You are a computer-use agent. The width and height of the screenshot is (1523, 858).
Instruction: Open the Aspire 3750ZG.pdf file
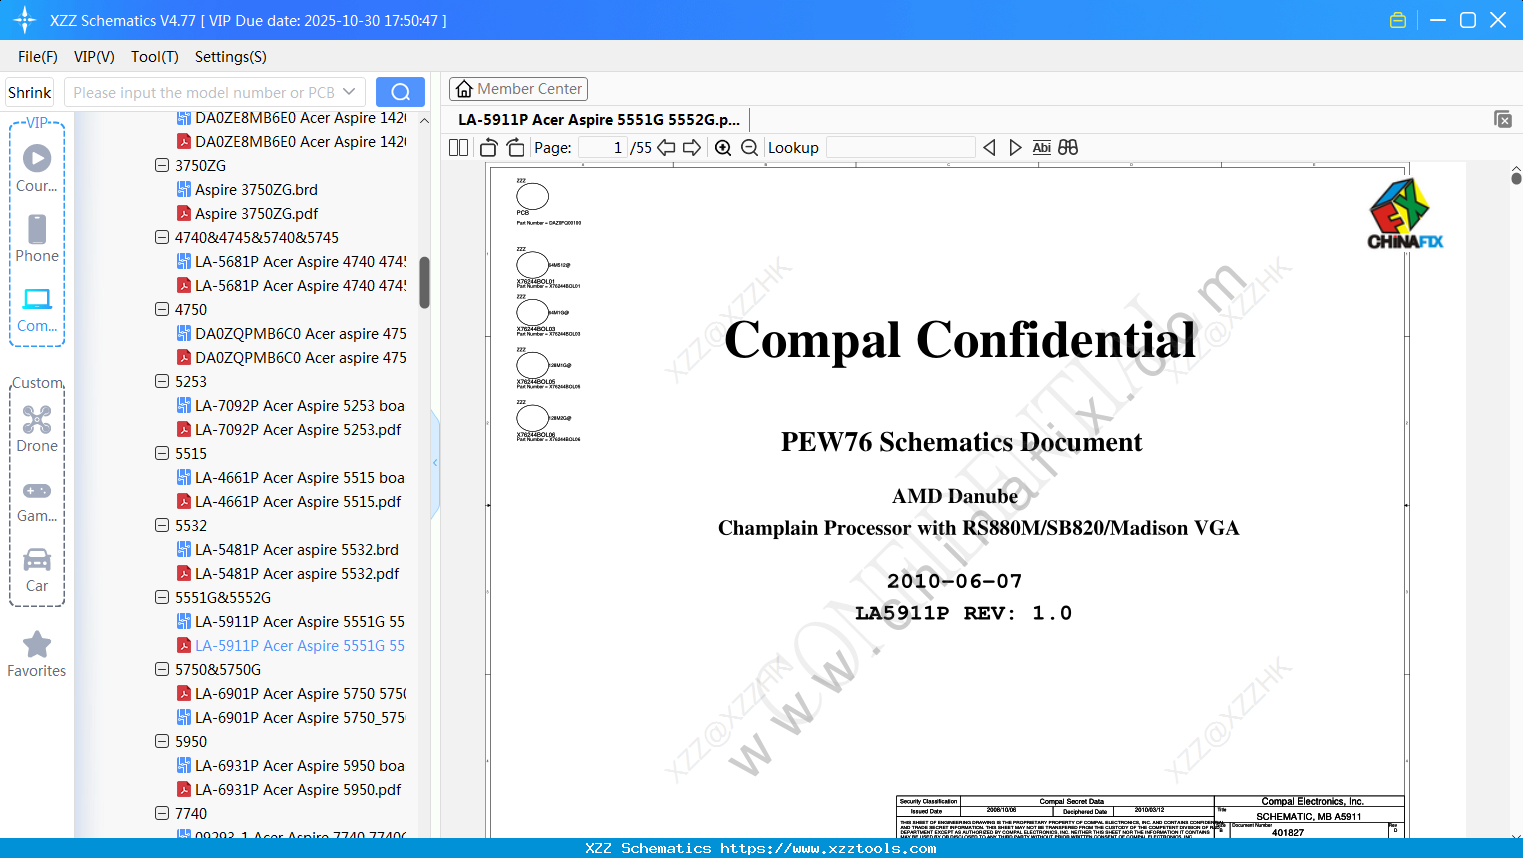pos(256,213)
